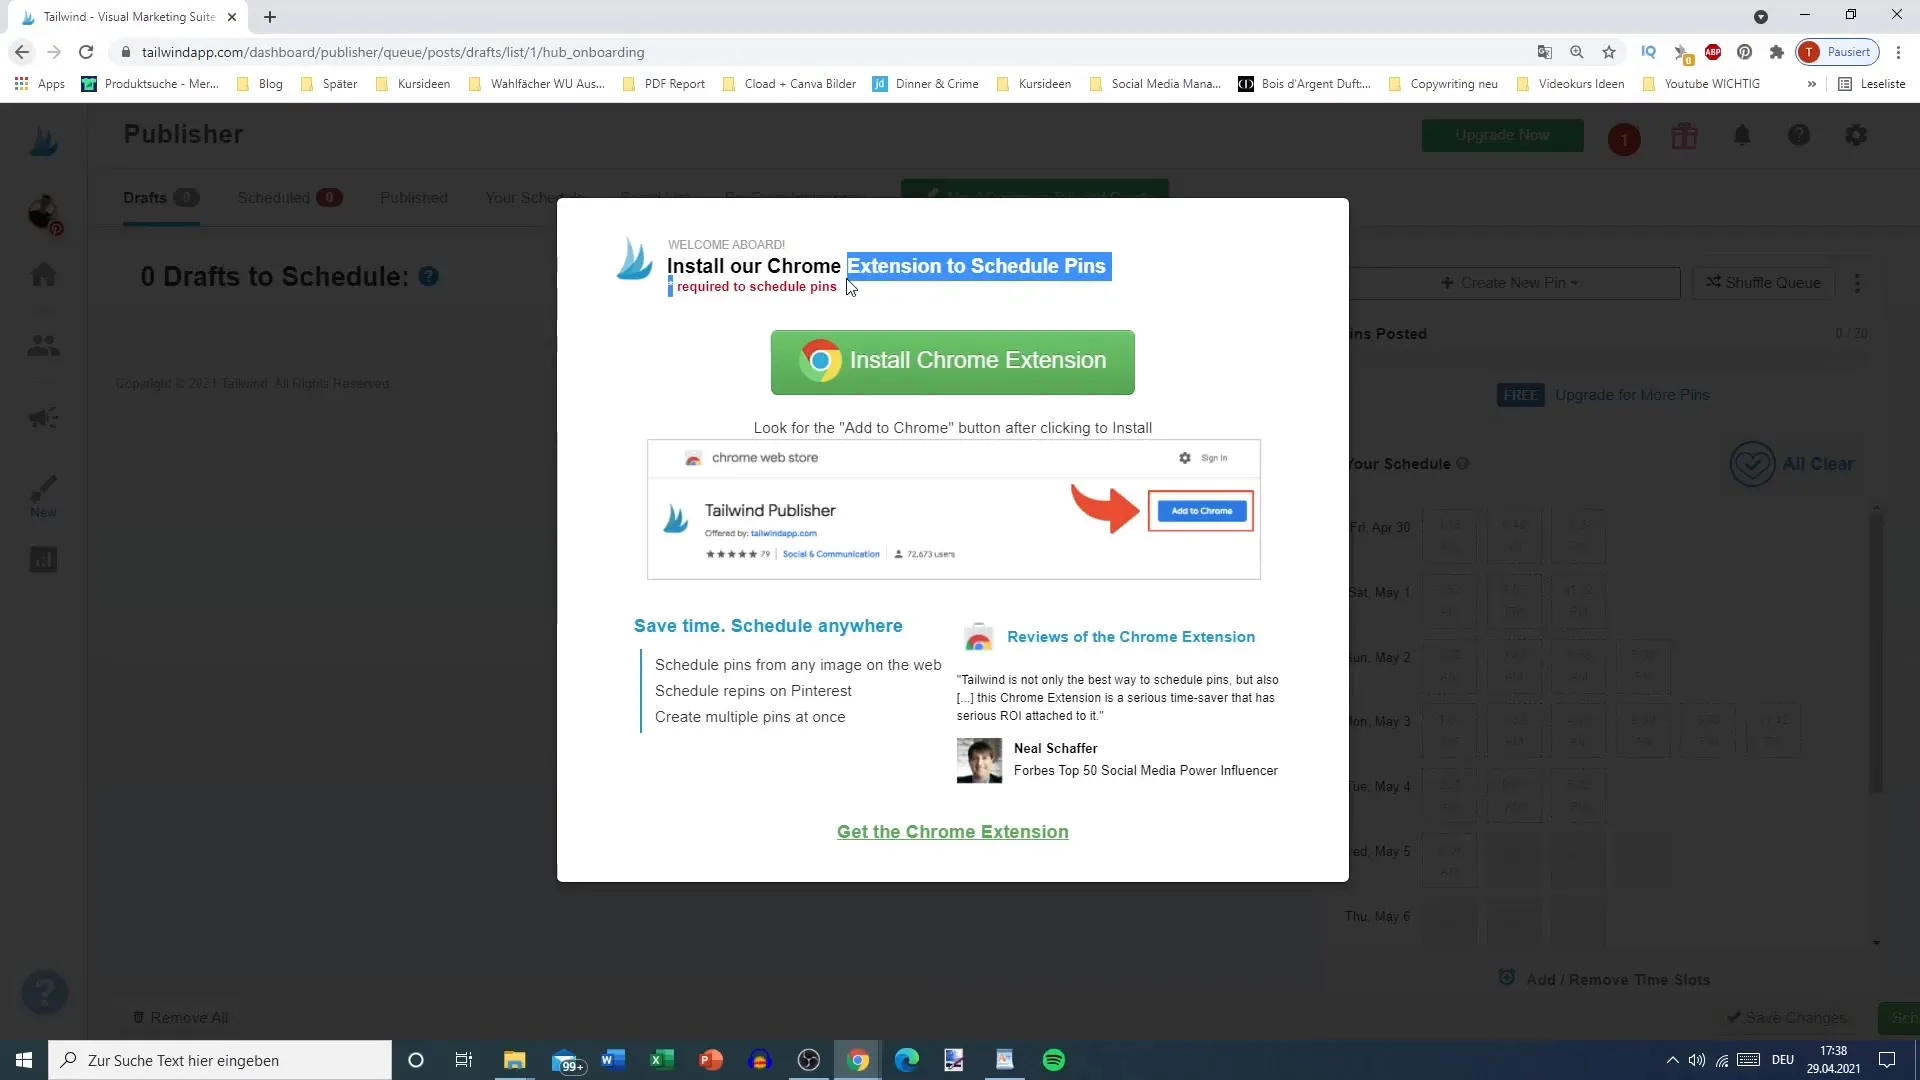
Task: Click the All Clear heart icon
Action: pyautogui.click(x=1752, y=464)
